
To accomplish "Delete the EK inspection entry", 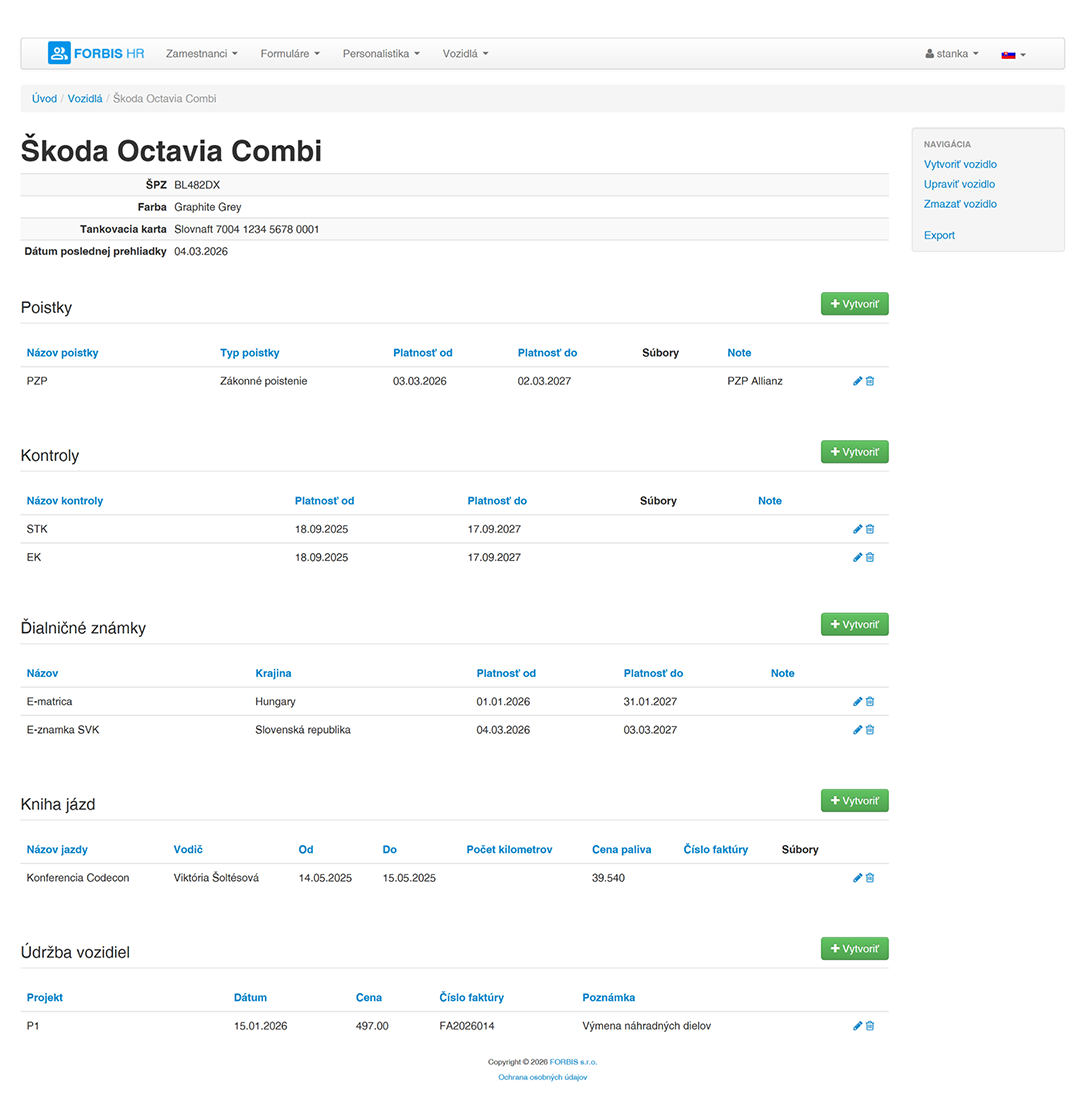I will (870, 557).
